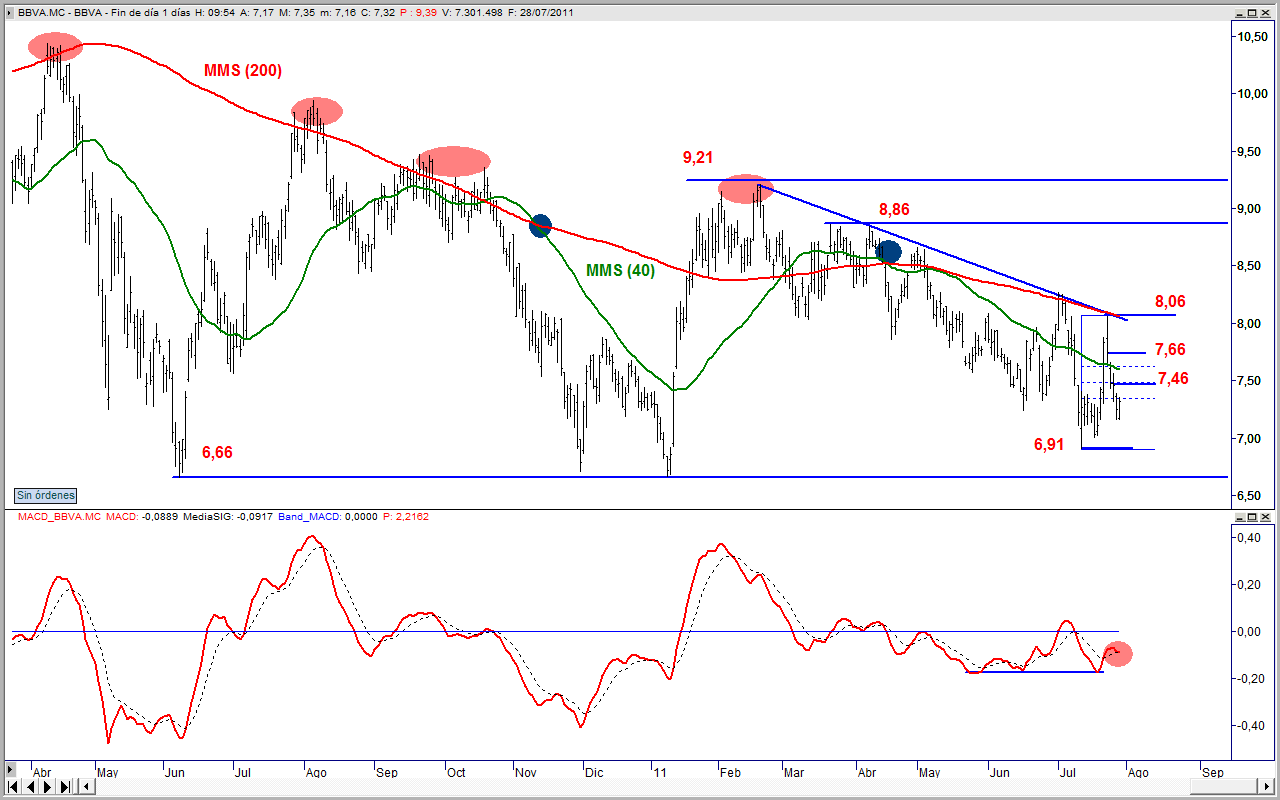Click the 'V: 7.301.498' volume value
The width and height of the screenshot is (1280, 800).
point(474,13)
